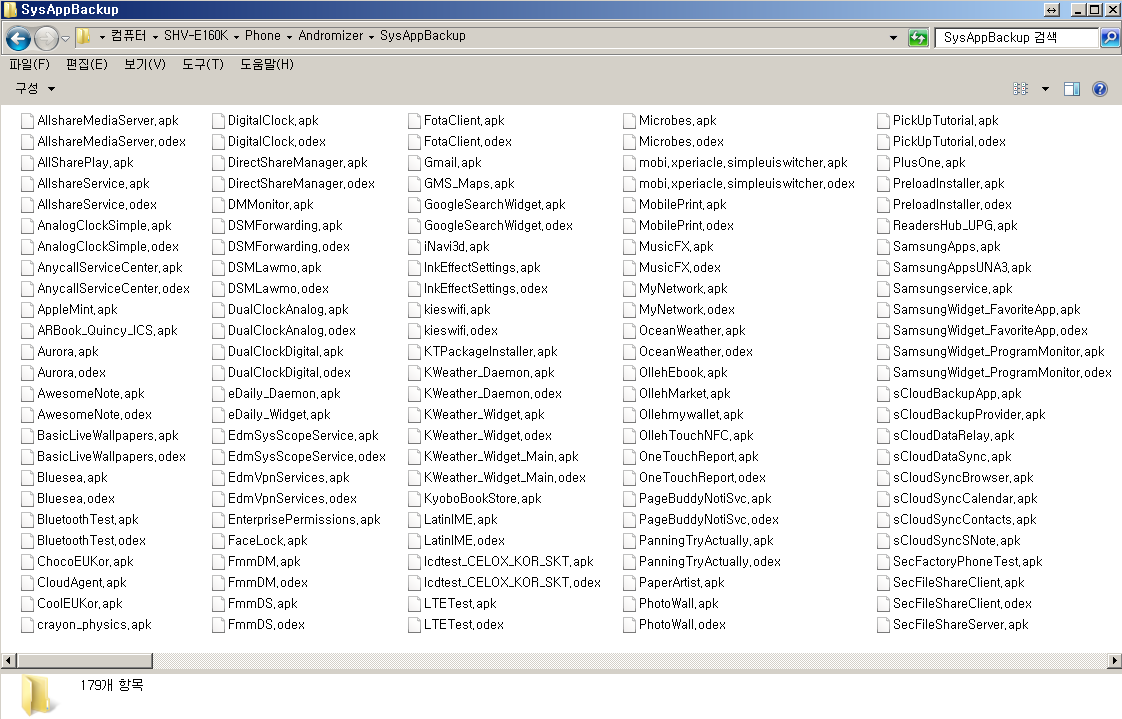Expand the address bar history dropdown

[x=893, y=38]
